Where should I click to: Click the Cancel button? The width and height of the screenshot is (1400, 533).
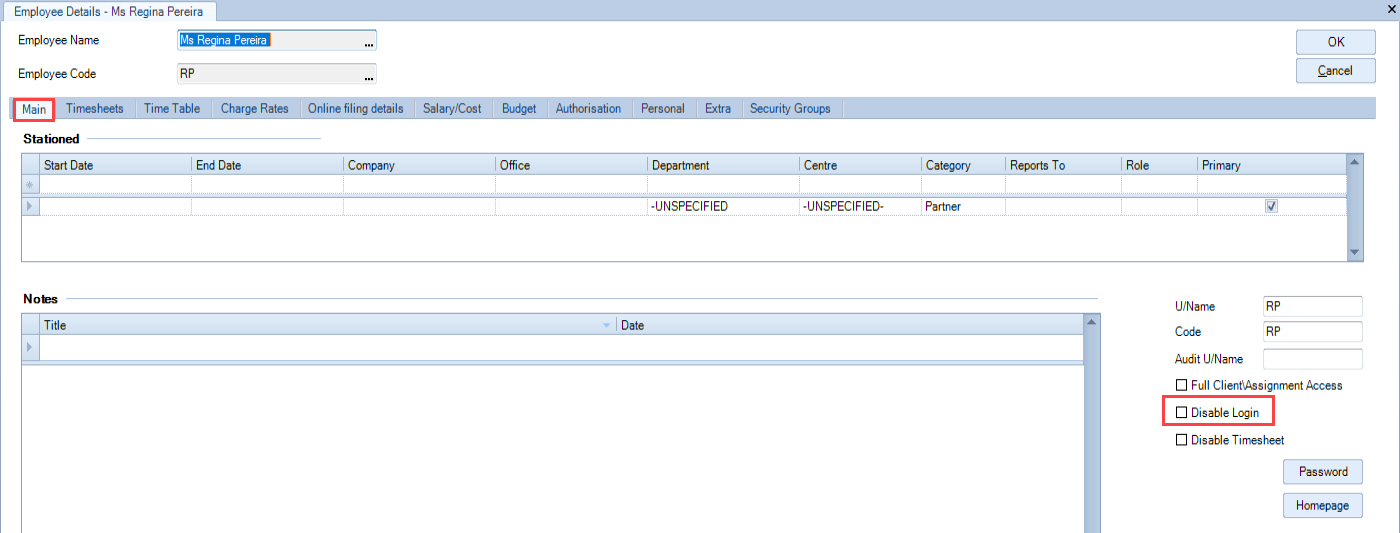[x=1336, y=71]
